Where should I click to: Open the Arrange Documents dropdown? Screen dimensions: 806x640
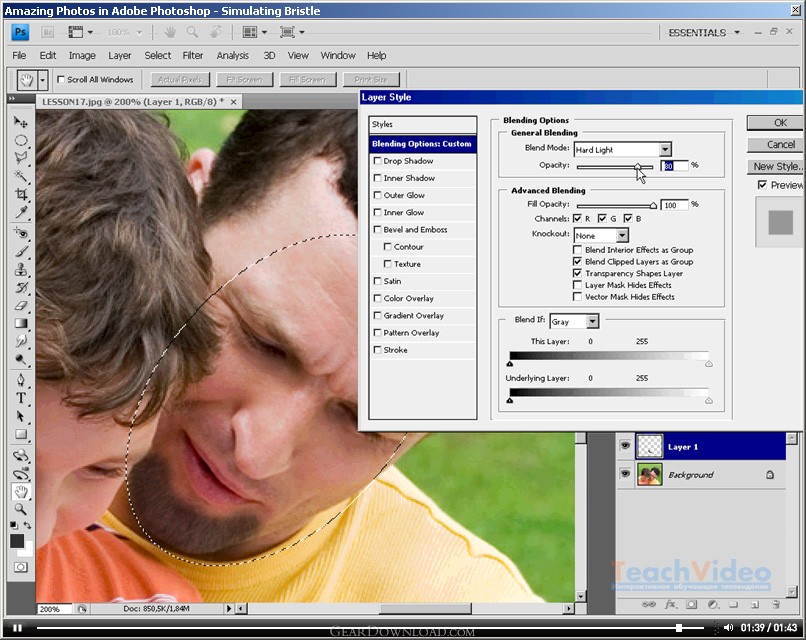255,32
